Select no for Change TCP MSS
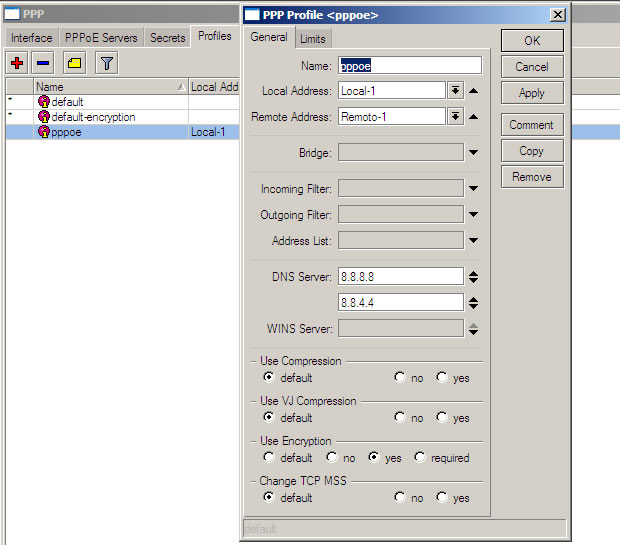 click(400, 497)
